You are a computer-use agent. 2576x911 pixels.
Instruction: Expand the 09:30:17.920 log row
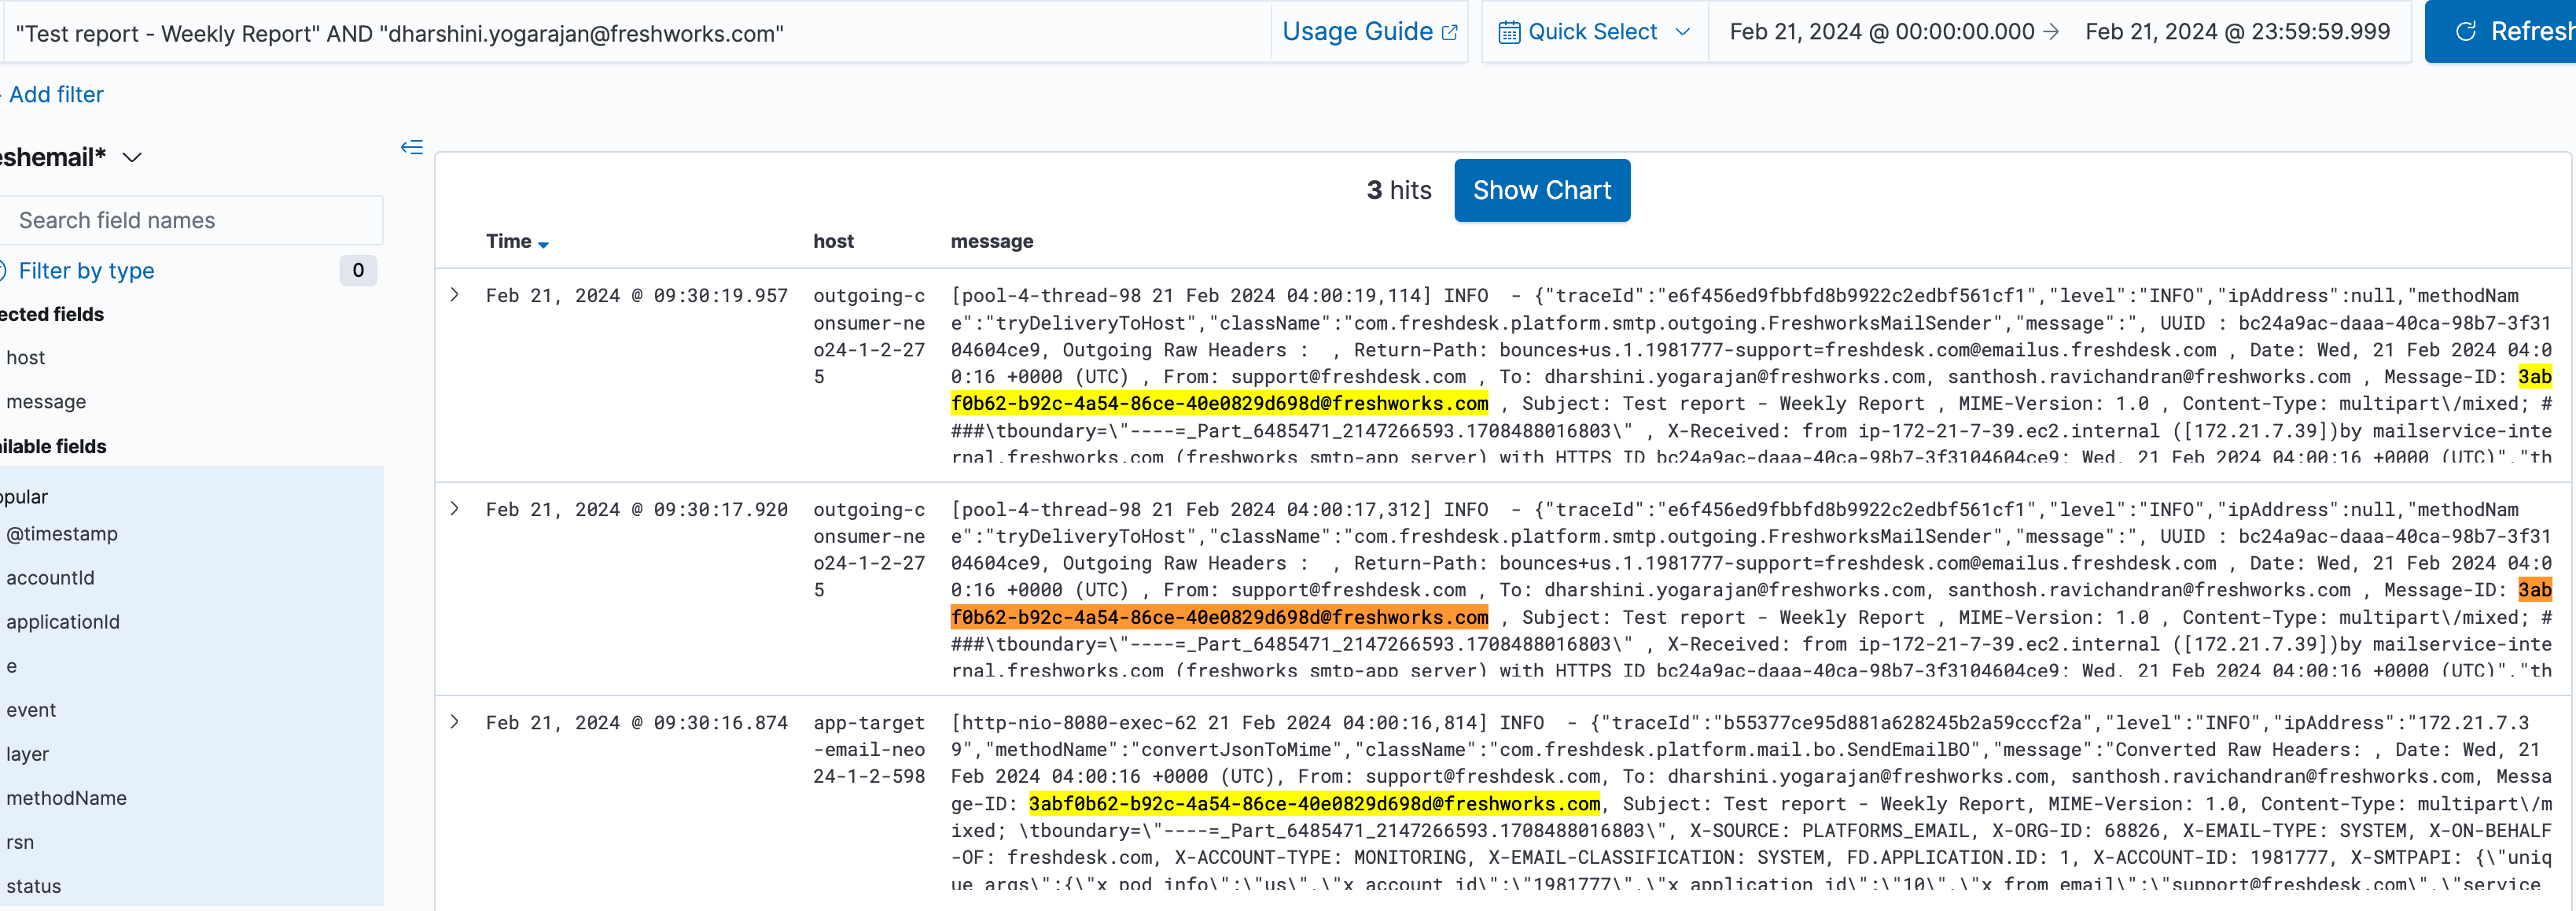coord(455,509)
